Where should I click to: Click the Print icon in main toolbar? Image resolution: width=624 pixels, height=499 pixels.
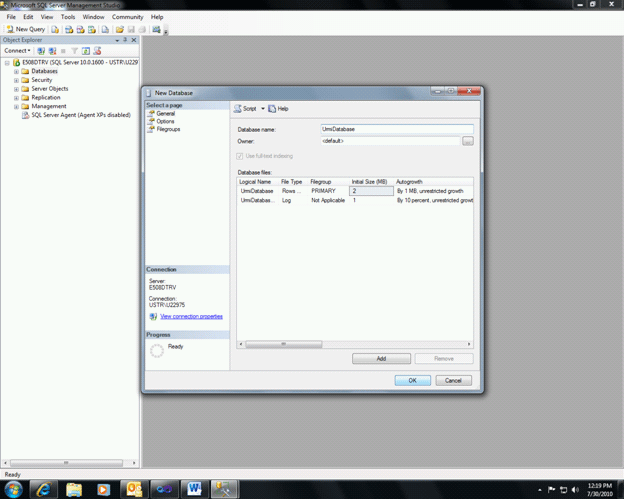142,29
